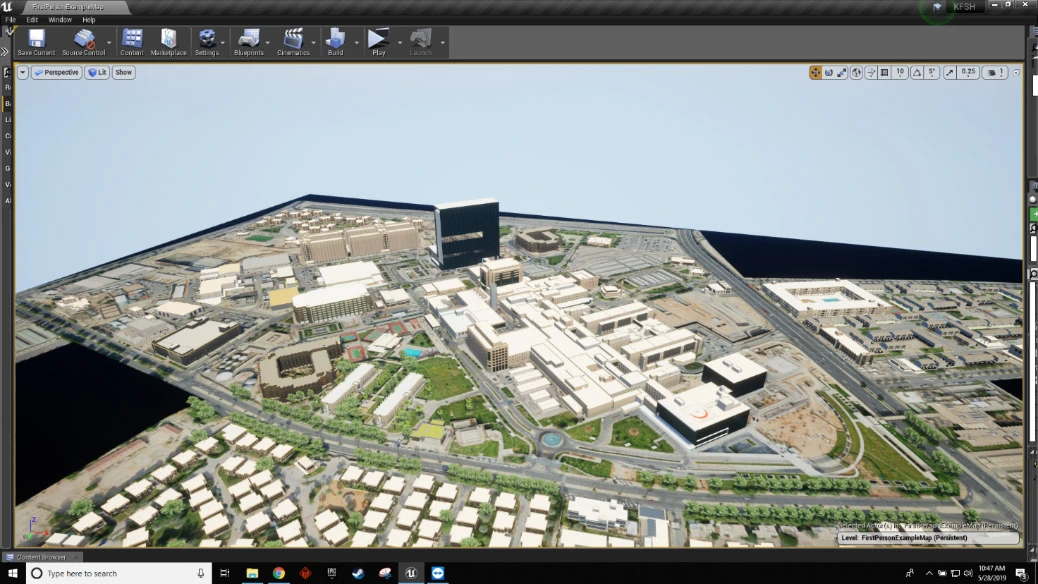Toggle world/local transform space globe
This screenshot has width=1038, height=584.
[x=857, y=72]
